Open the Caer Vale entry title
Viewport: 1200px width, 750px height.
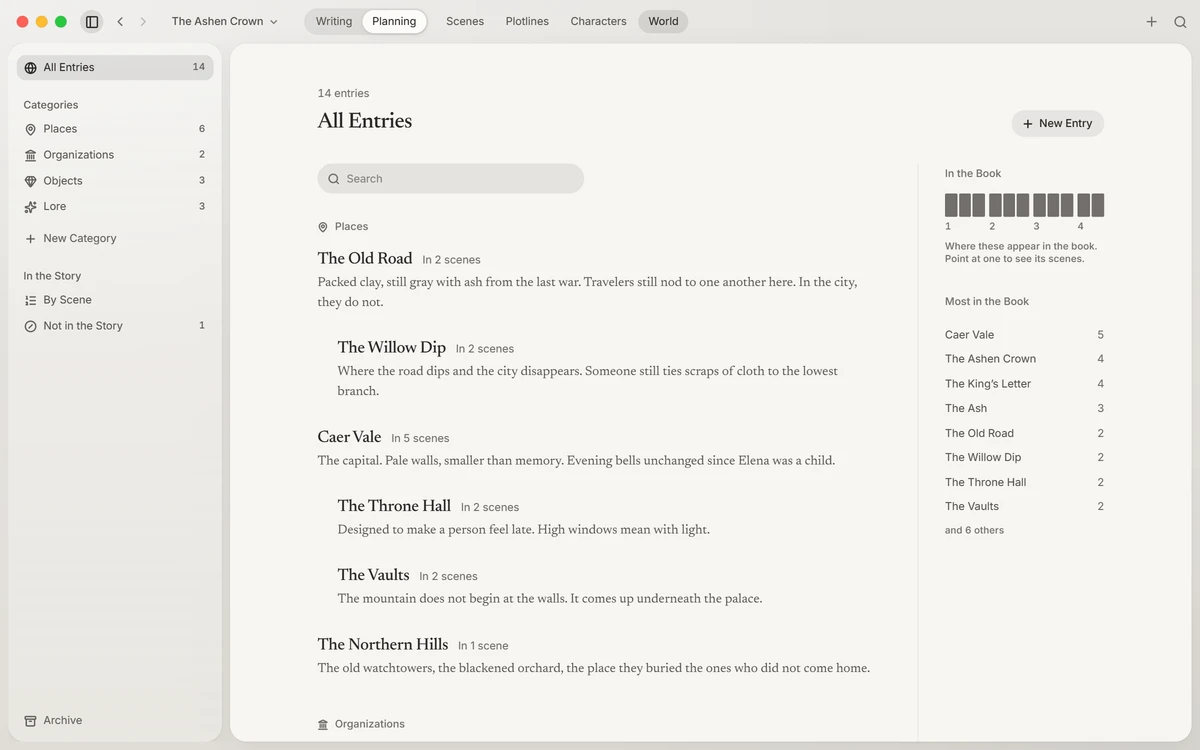[x=350, y=437]
